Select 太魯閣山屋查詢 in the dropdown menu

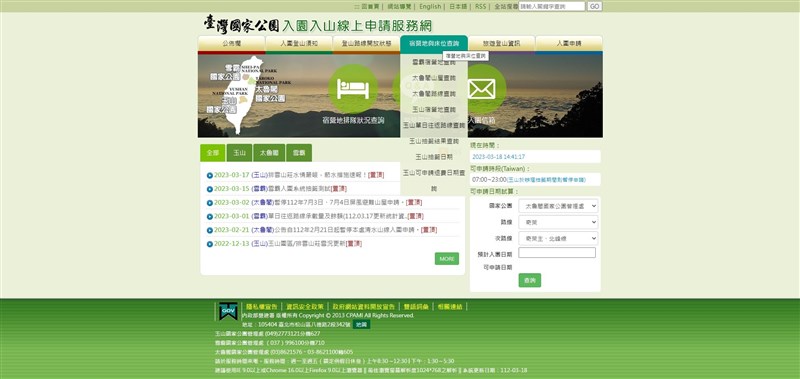pos(434,78)
